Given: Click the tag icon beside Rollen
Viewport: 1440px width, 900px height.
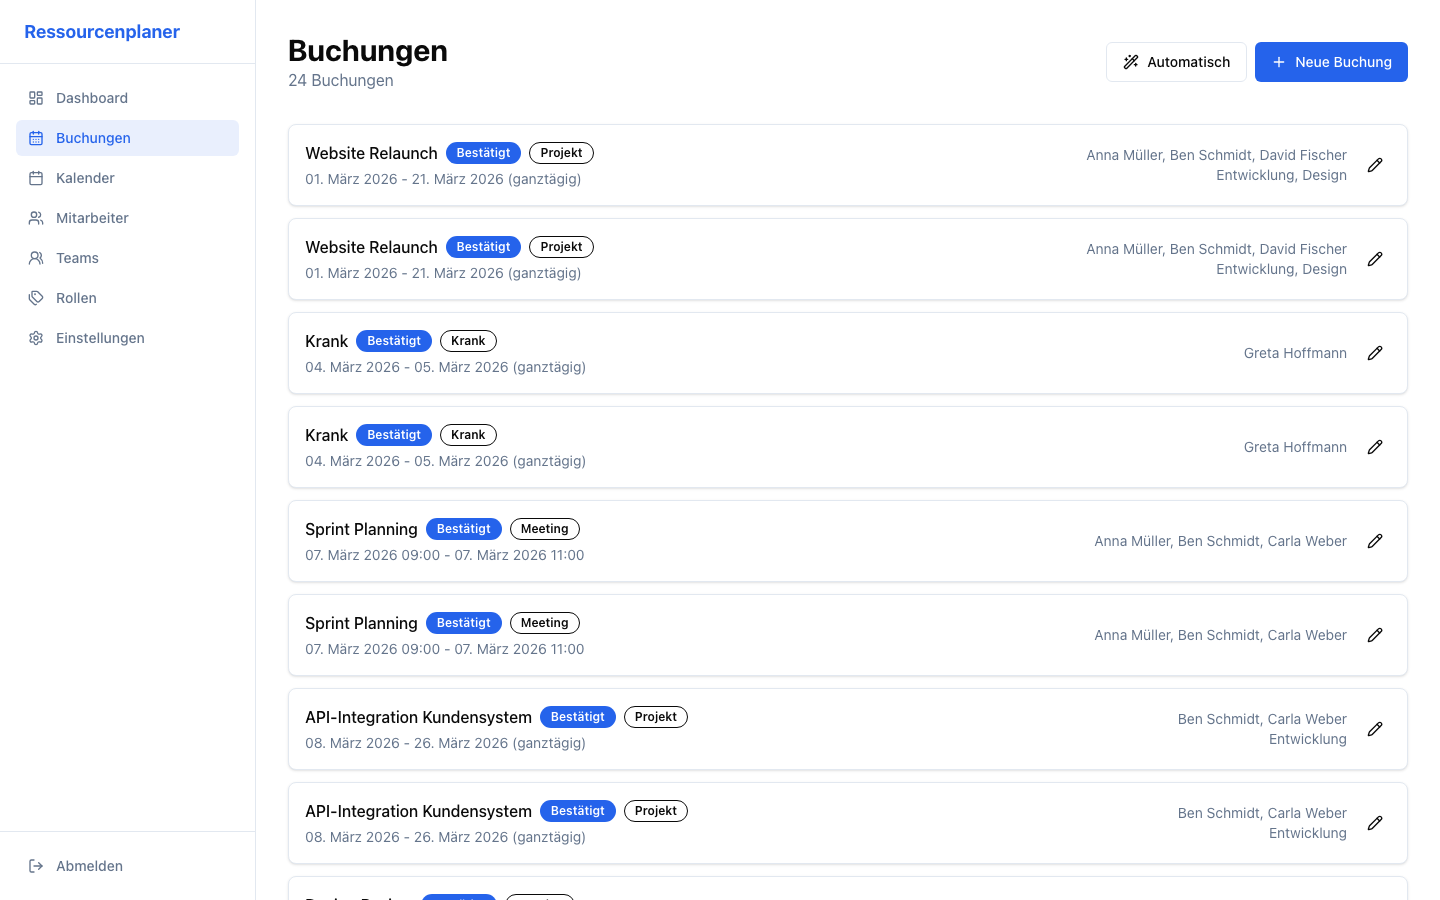Looking at the screenshot, I should 36,298.
